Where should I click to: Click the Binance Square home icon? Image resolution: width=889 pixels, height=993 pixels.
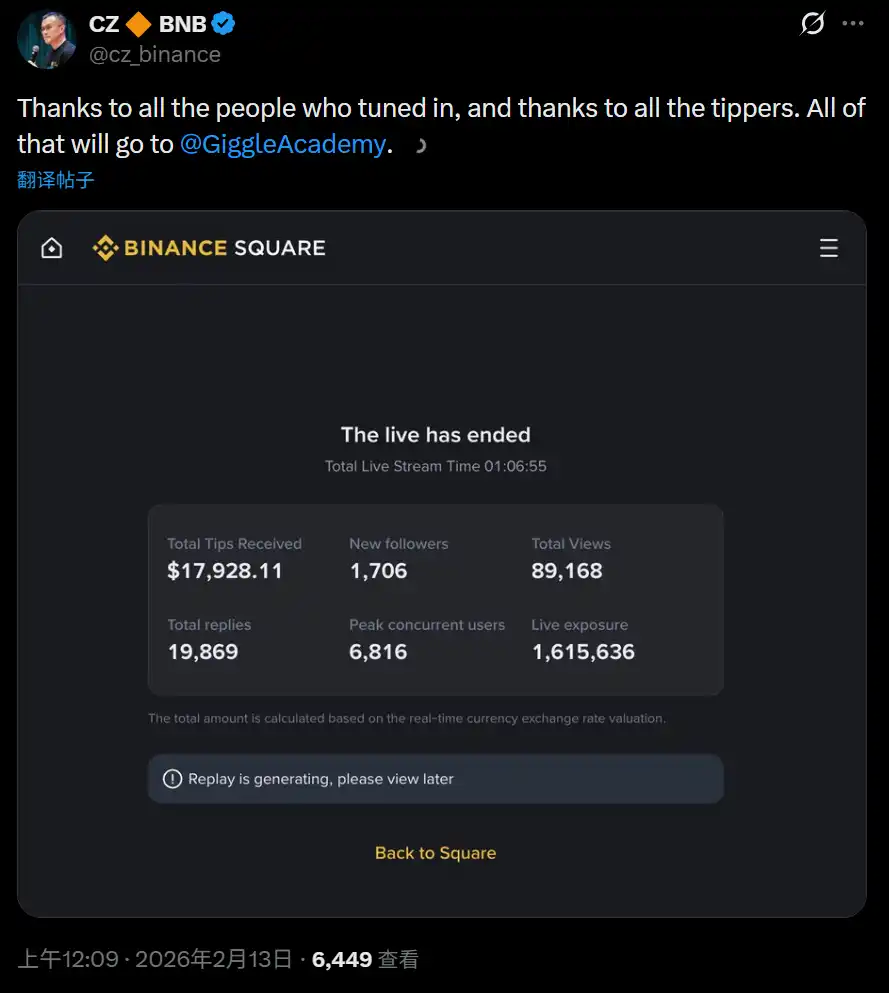[x=51, y=248]
